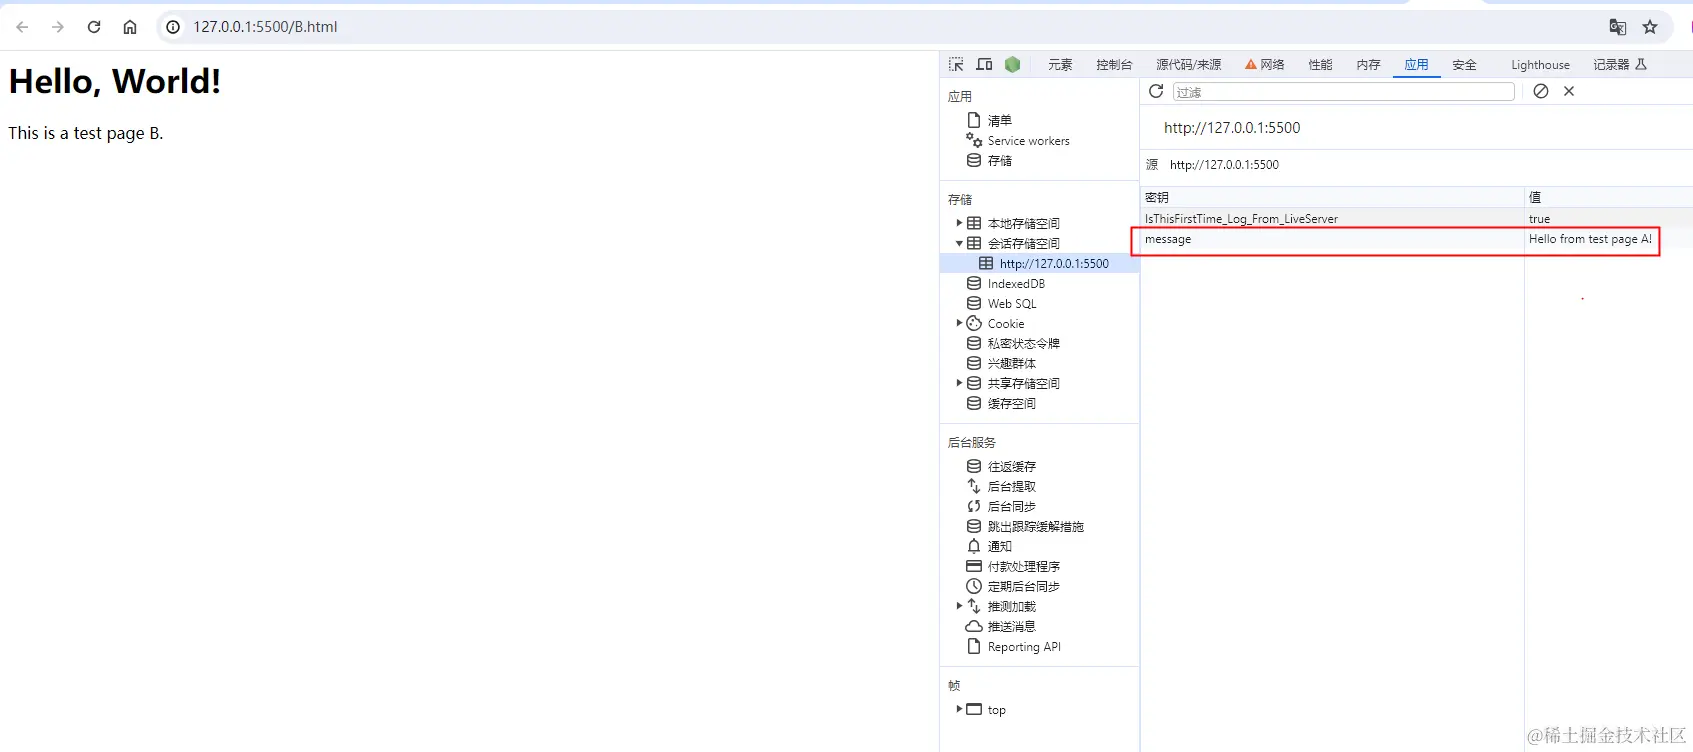Image resolution: width=1693 pixels, height=752 pixels.
Task: Go back to the previous page
Action: [22, 27]
